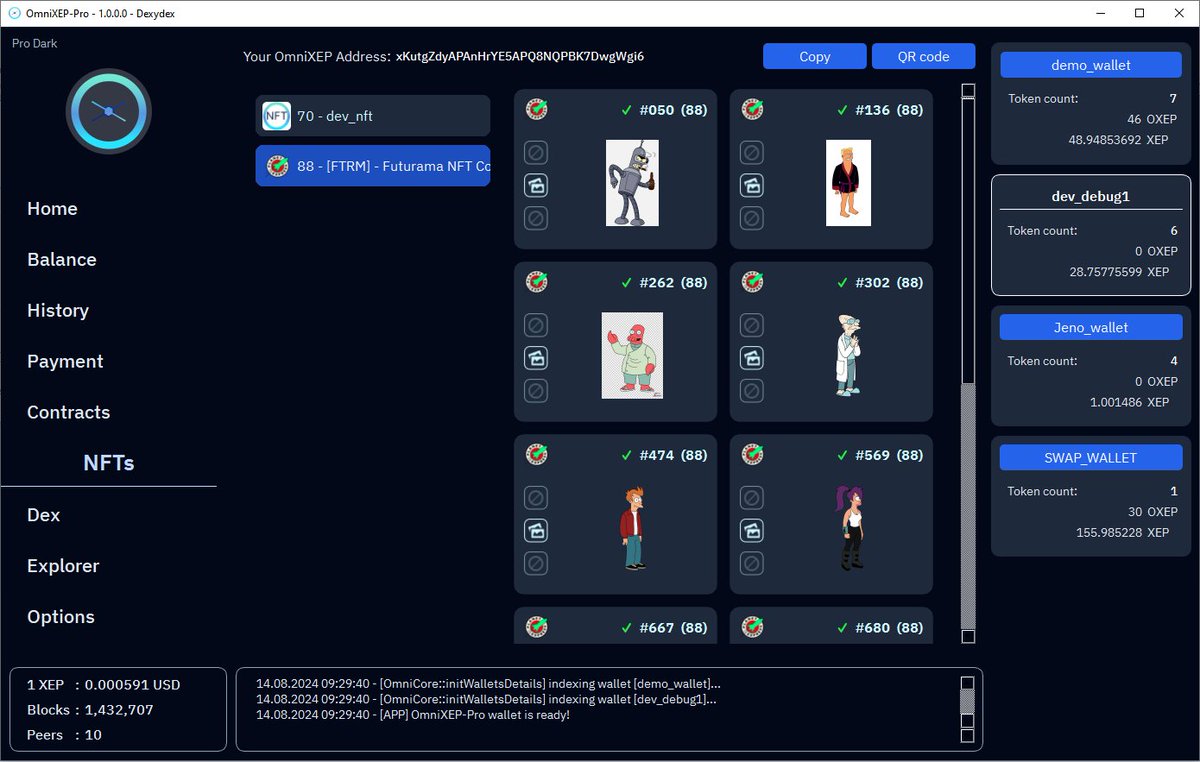This screenshot has width=1200, height=762.
Task: Click the NFT list scrollbar down button
Action: tap(968, 636)
